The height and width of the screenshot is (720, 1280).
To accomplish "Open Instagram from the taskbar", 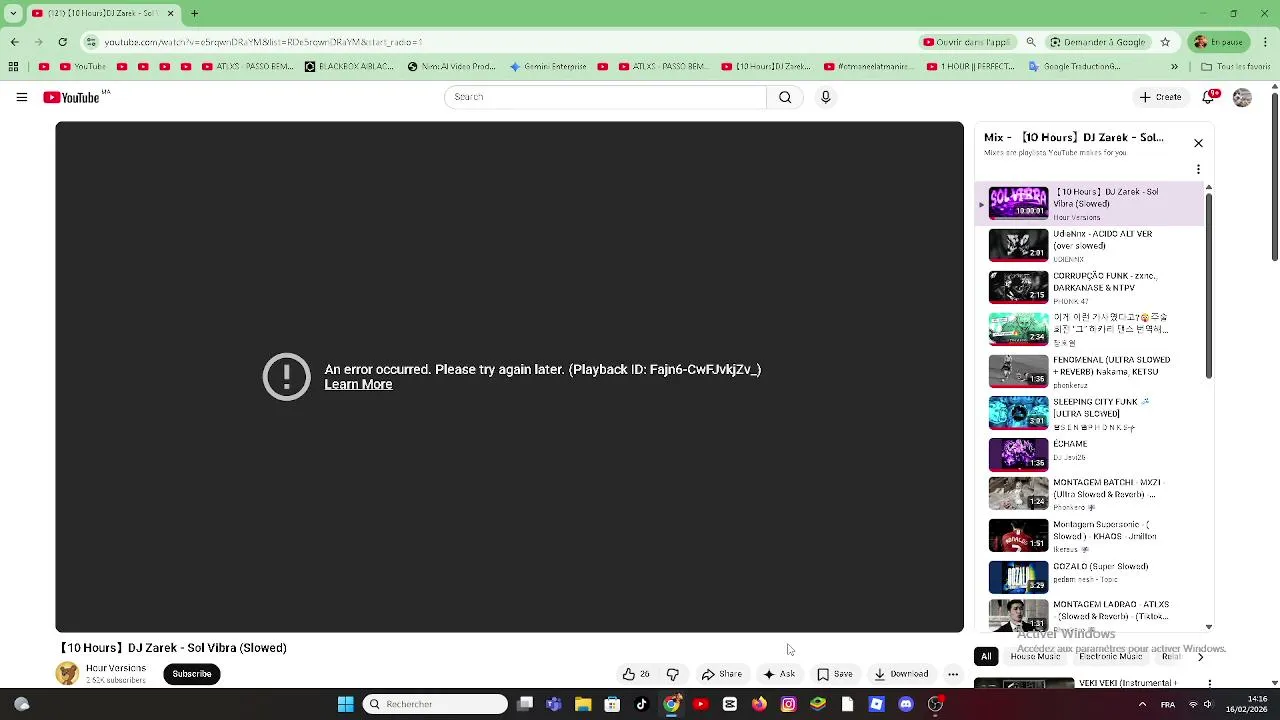I will [x=788, y=704].
